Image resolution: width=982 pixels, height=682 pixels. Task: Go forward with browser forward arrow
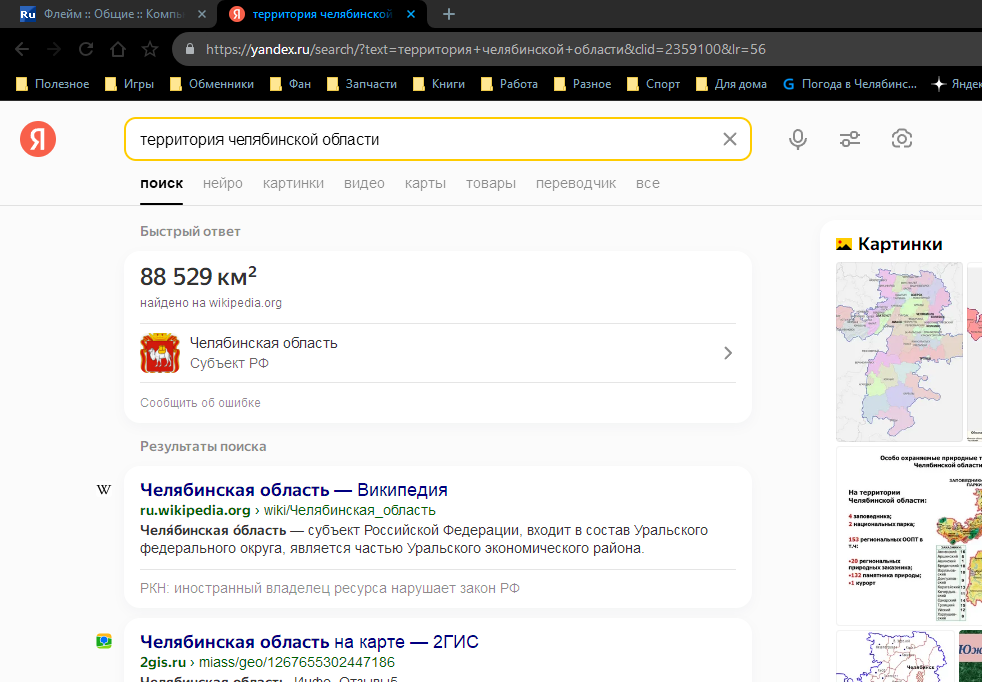pos(54,49)
